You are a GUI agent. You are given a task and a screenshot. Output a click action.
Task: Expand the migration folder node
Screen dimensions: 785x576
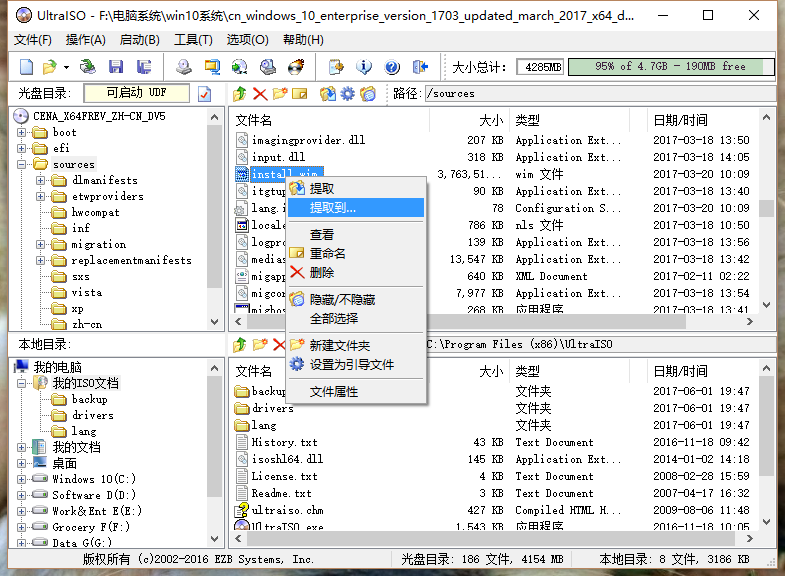click(x=41, y=245)
